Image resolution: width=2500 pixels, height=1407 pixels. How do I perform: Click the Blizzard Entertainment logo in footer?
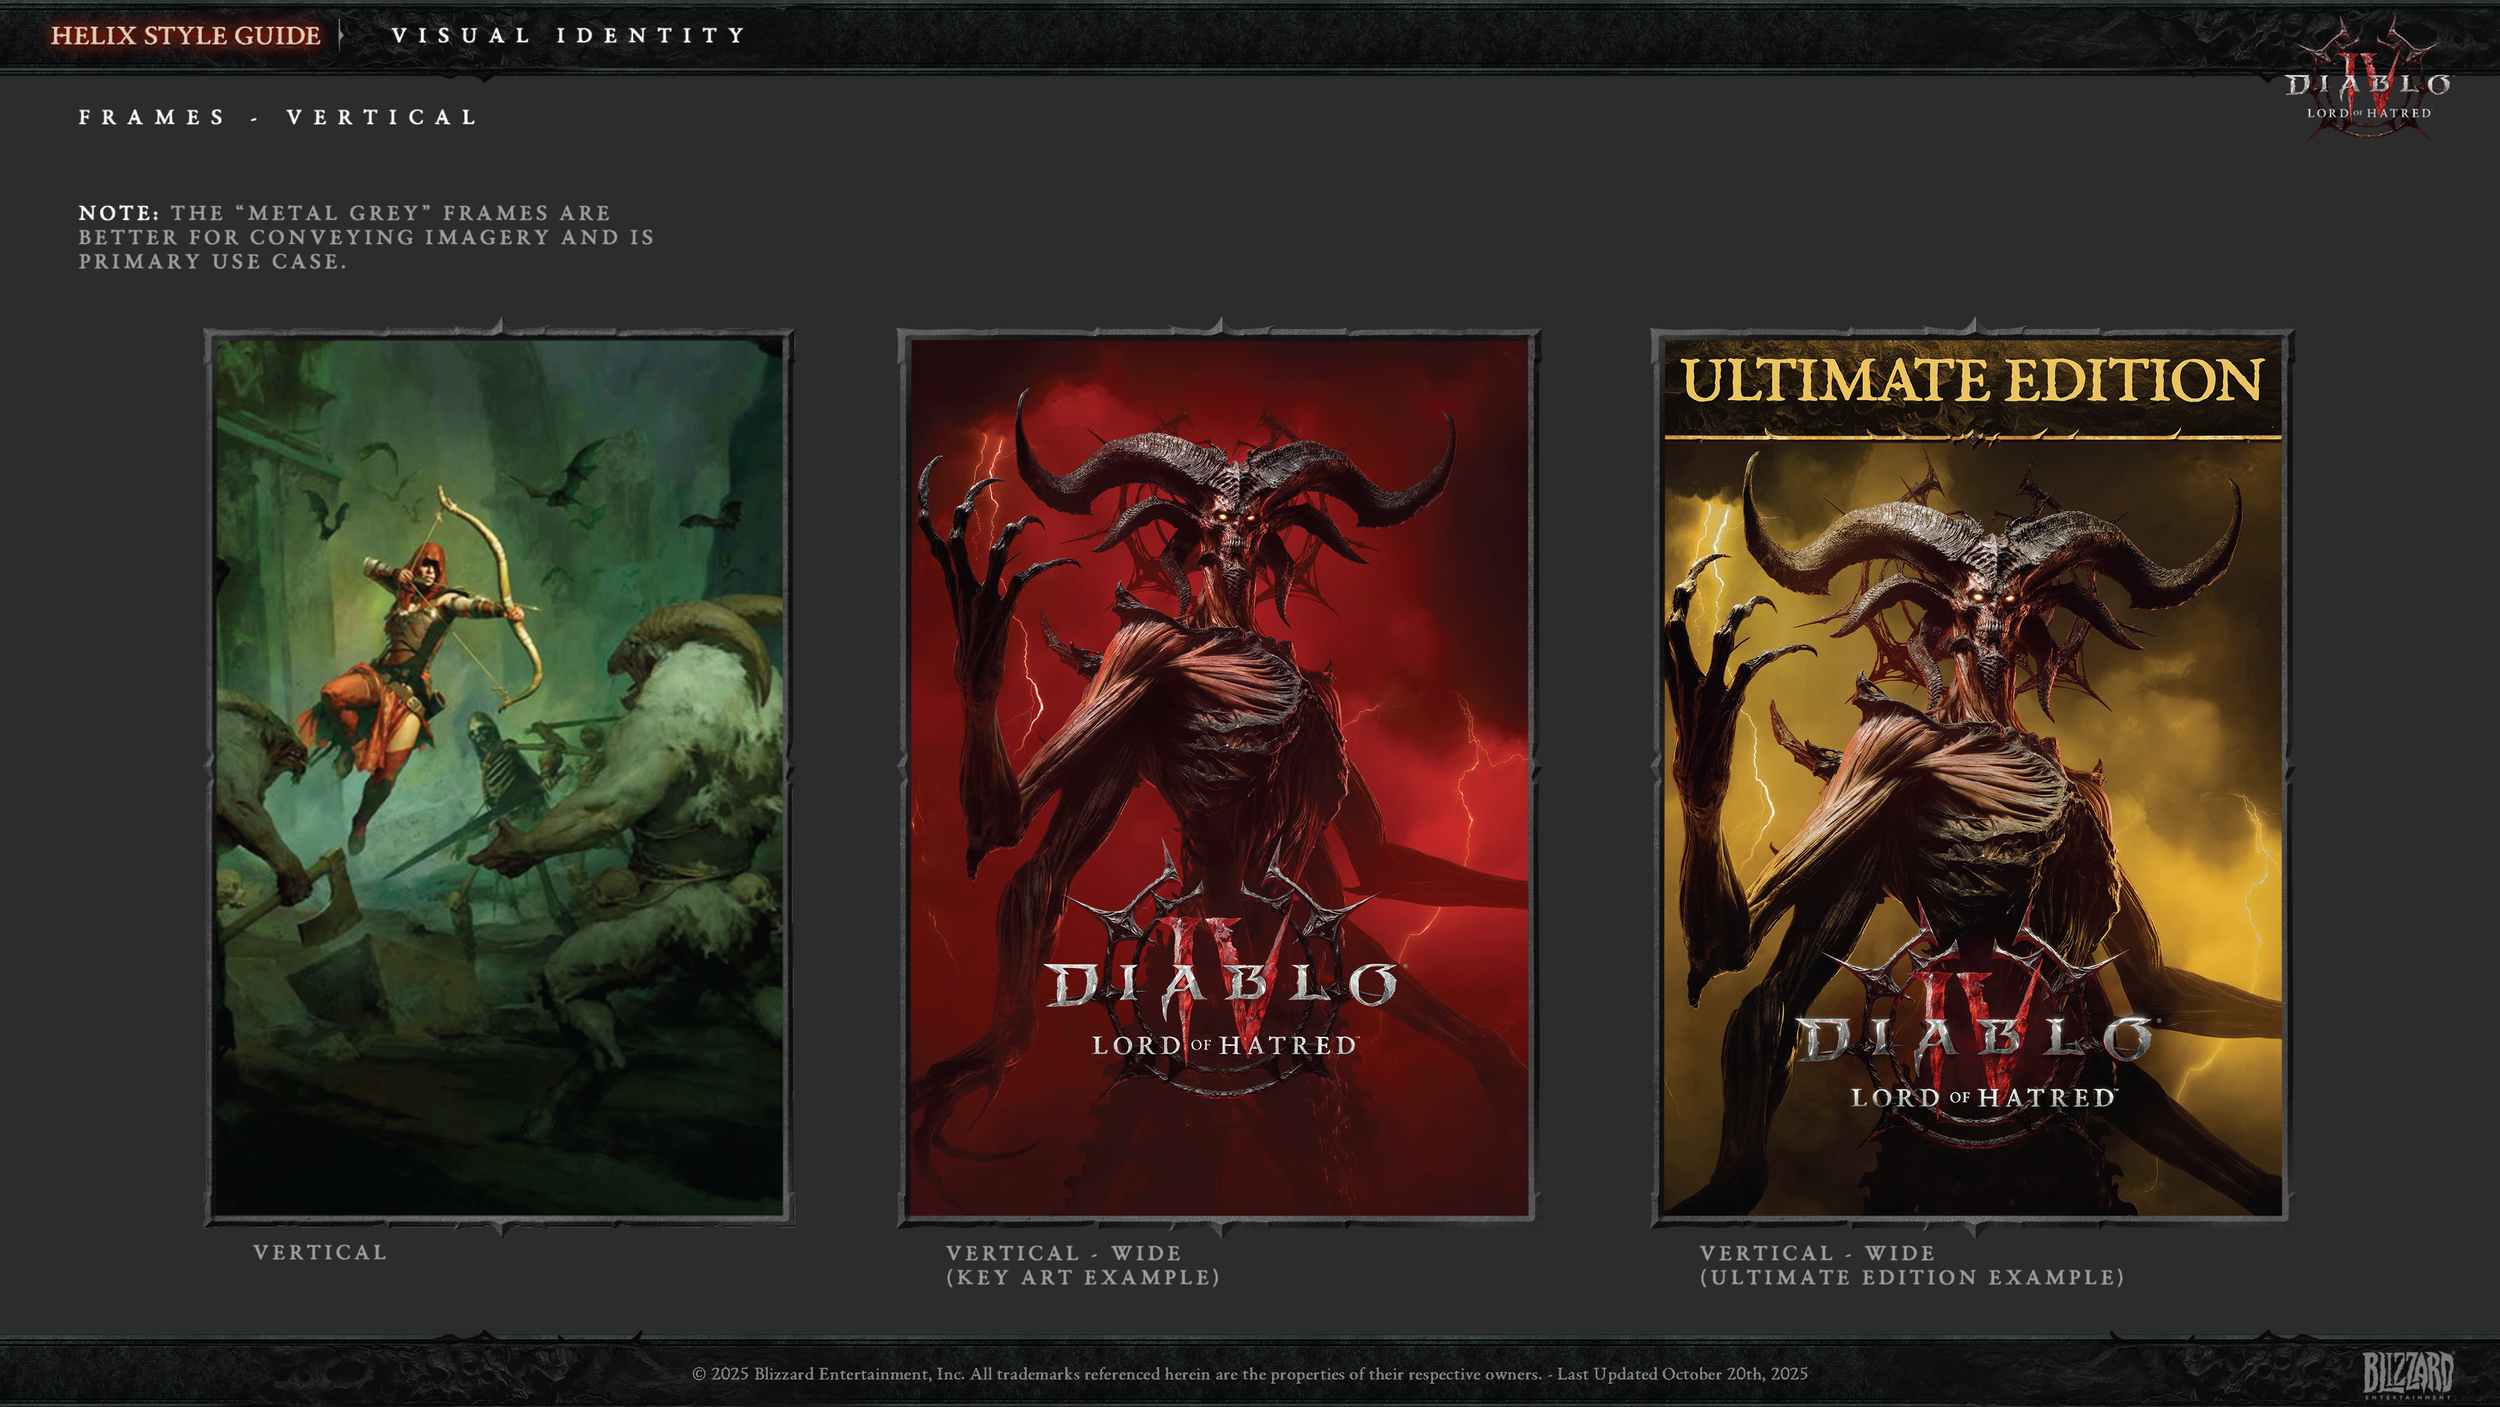(x=2407, y=1373)
